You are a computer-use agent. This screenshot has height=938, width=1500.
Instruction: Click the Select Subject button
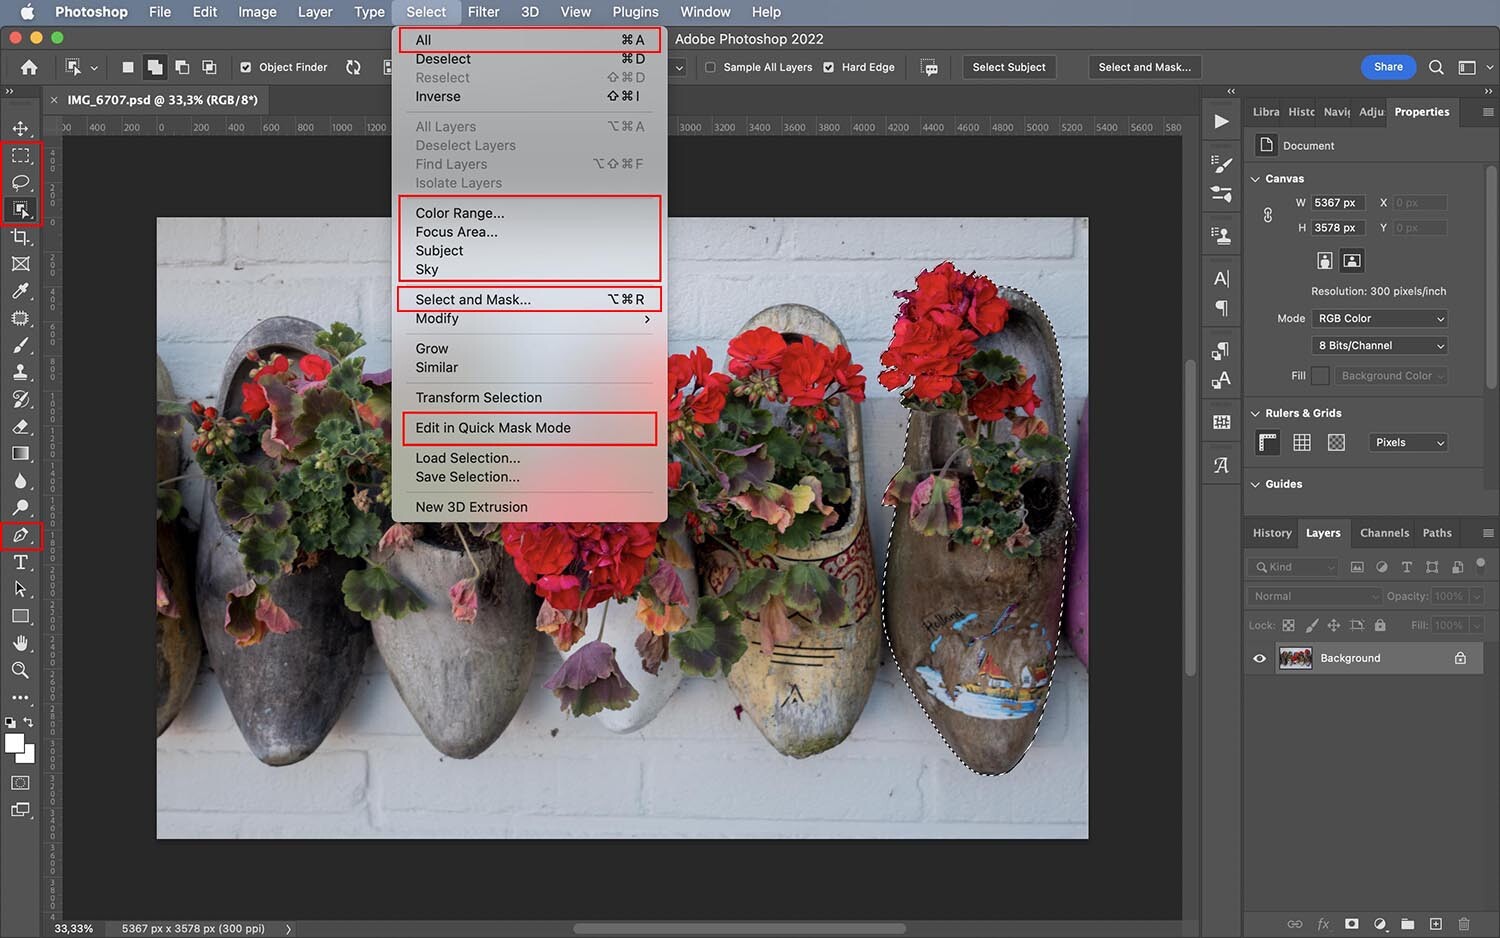click(1009, 67)
